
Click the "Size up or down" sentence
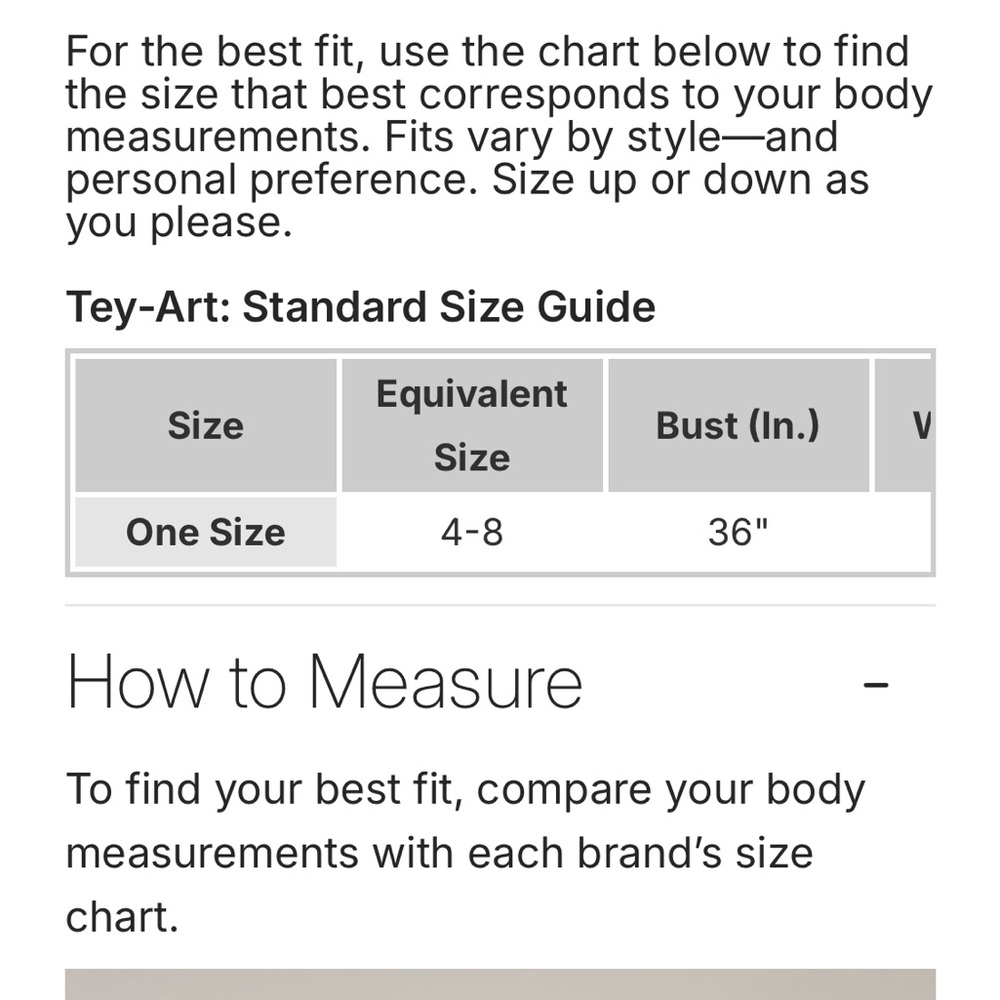click(x=680, y=180)
